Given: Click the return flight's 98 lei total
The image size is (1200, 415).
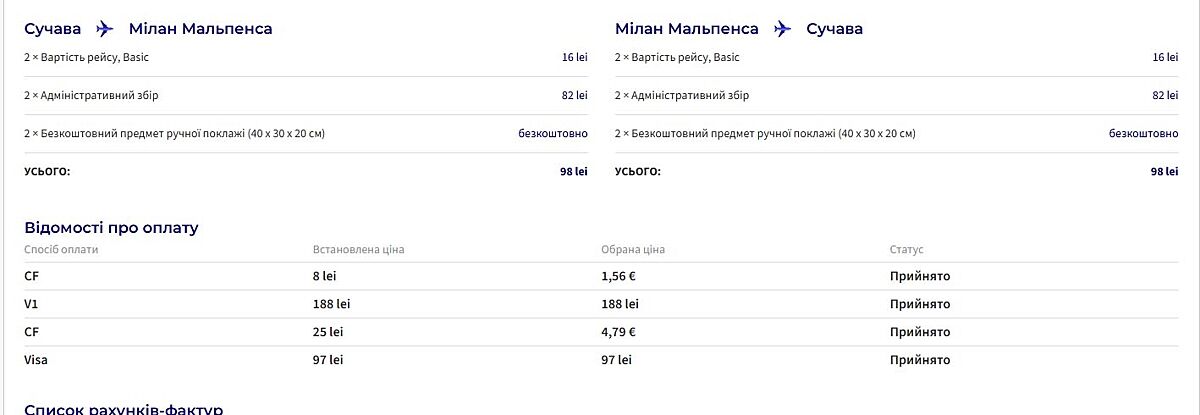Looking at the screenshot, I should tap(1164, 172).
